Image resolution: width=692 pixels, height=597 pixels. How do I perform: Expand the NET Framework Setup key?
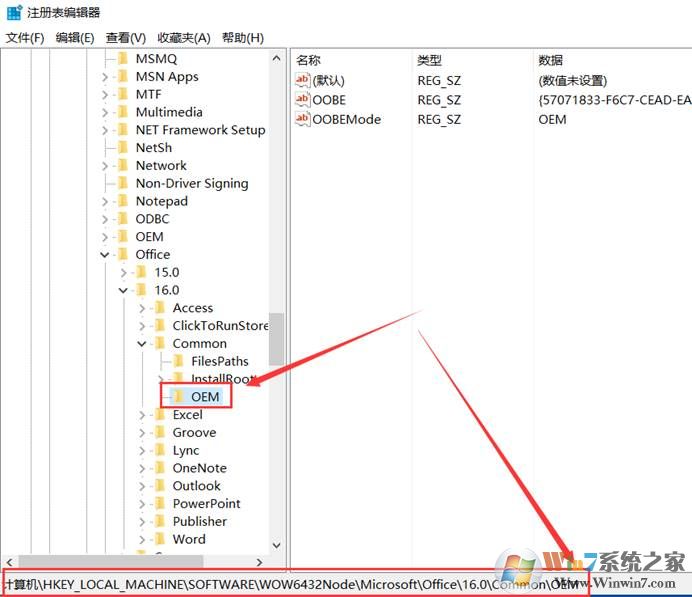[105, 130]
